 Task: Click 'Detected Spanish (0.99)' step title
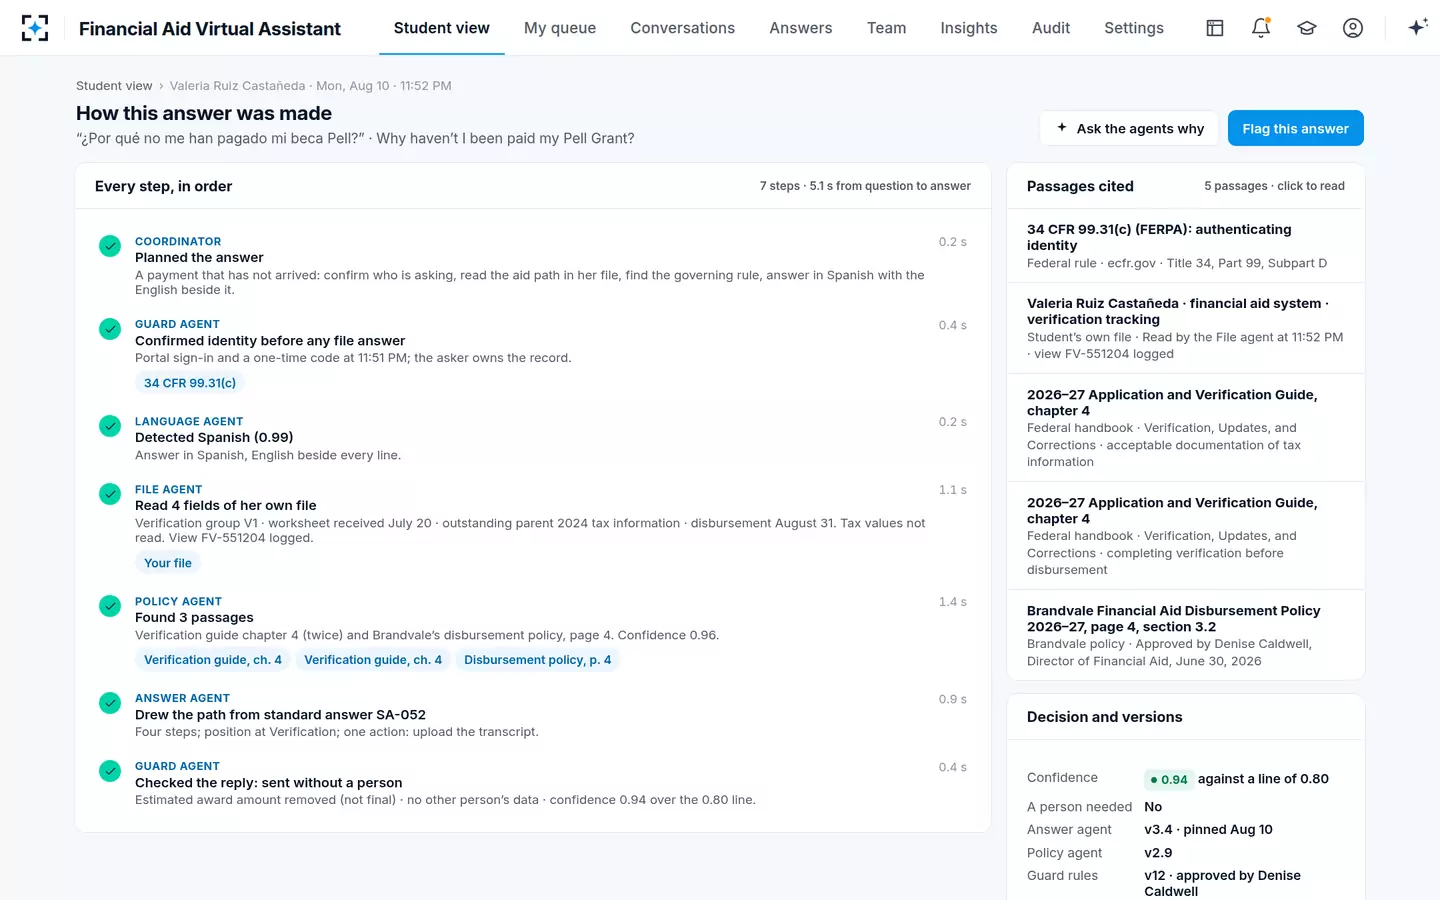click(x=214, y=438)
